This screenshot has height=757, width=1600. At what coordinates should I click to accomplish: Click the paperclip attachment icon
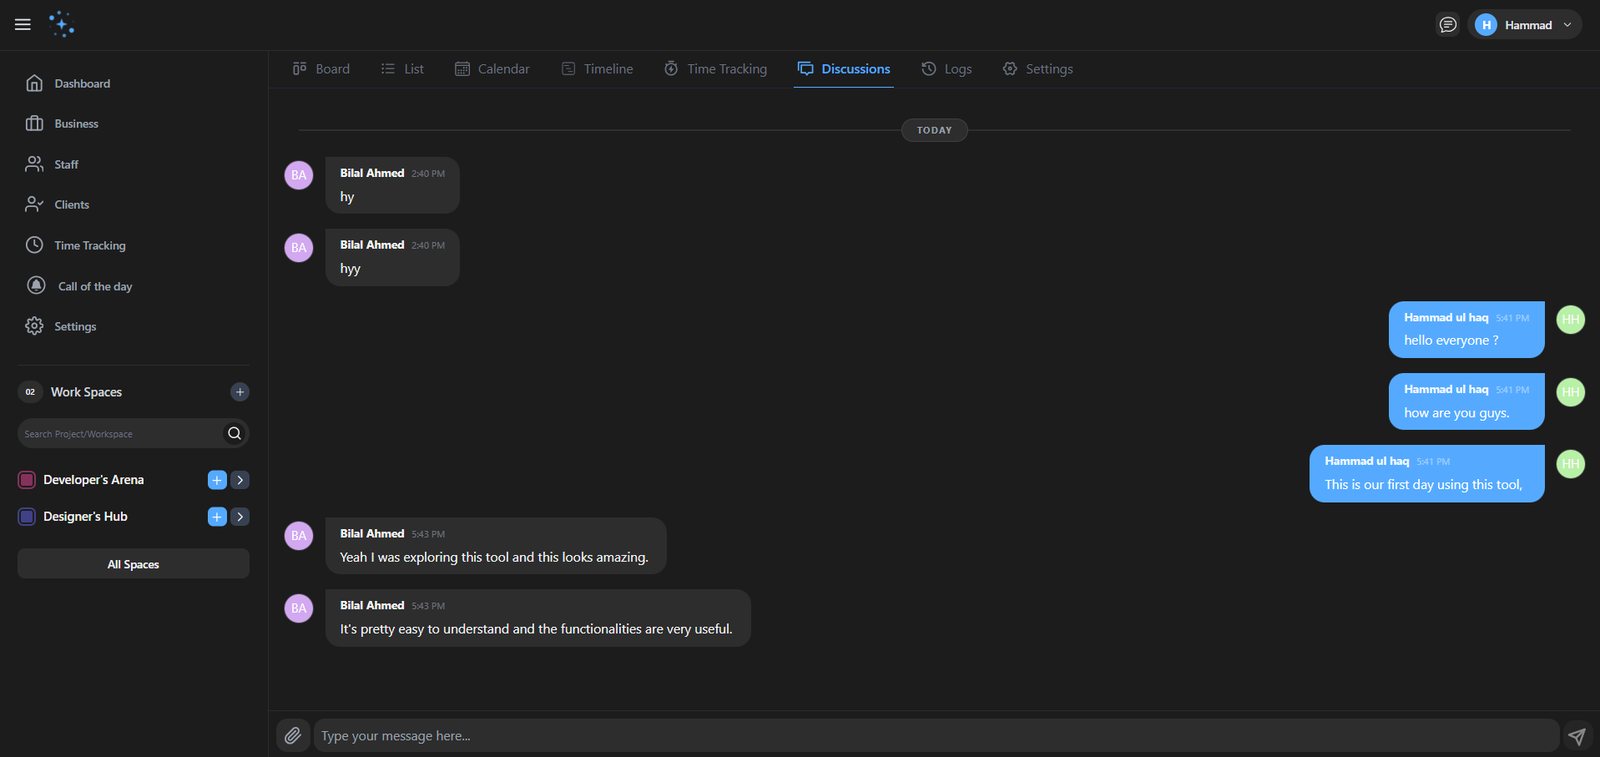pyautogui.click(x=292, y=736)
